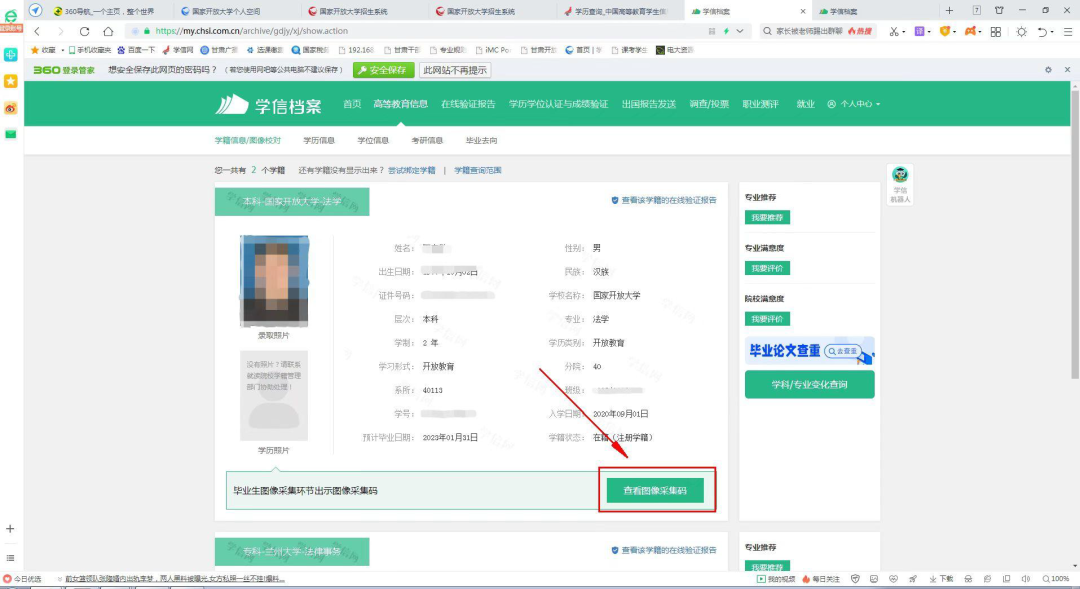Open the 下载 downloads icon in status bar
The height and width of the screenshot is (589, 1080).
(941, 579)
